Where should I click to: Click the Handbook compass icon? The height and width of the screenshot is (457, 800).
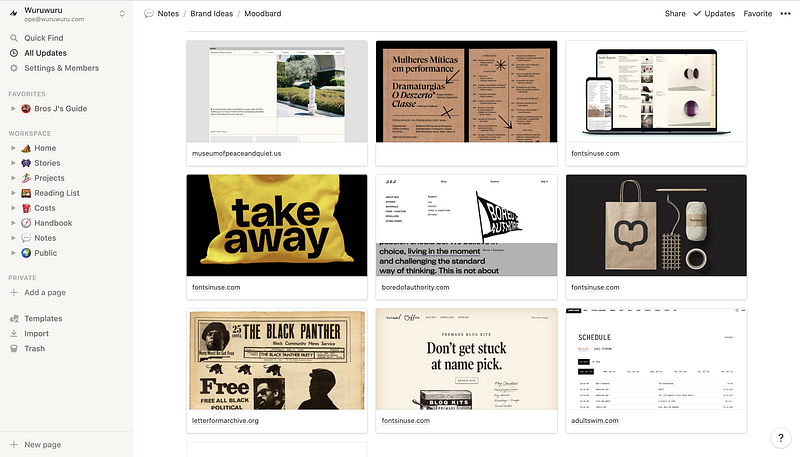click(26, 223)
